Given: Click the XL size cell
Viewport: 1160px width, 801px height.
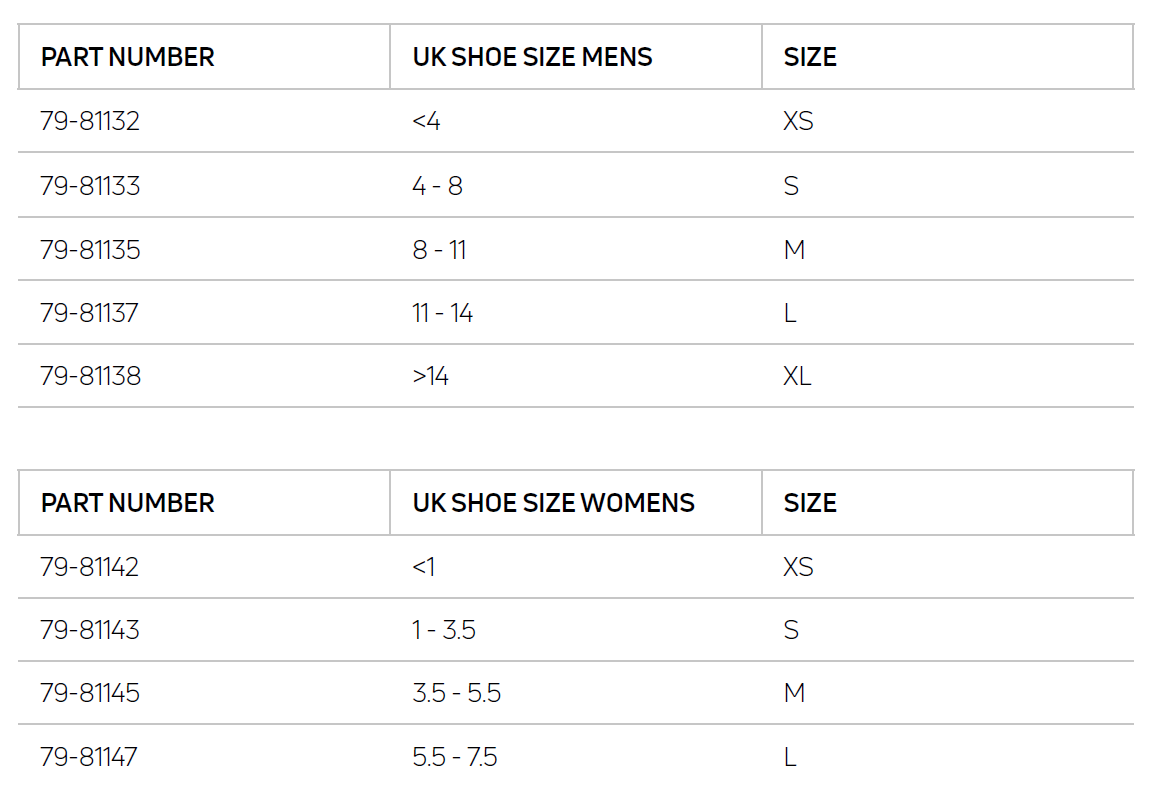Looking at the screenshot, I should (x=797, y=376).
